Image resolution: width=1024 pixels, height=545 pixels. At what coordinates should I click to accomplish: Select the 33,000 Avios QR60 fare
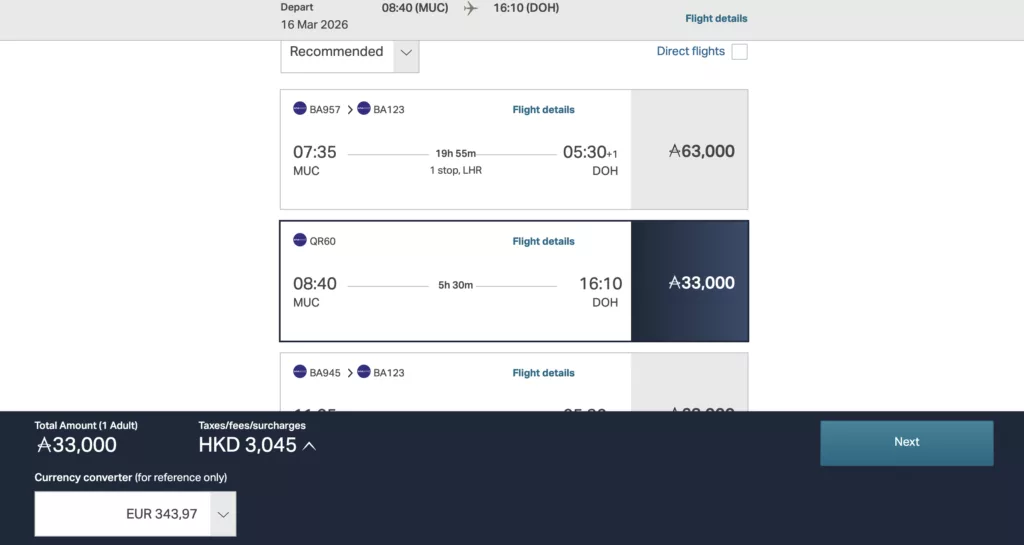[x=689, y=282]
